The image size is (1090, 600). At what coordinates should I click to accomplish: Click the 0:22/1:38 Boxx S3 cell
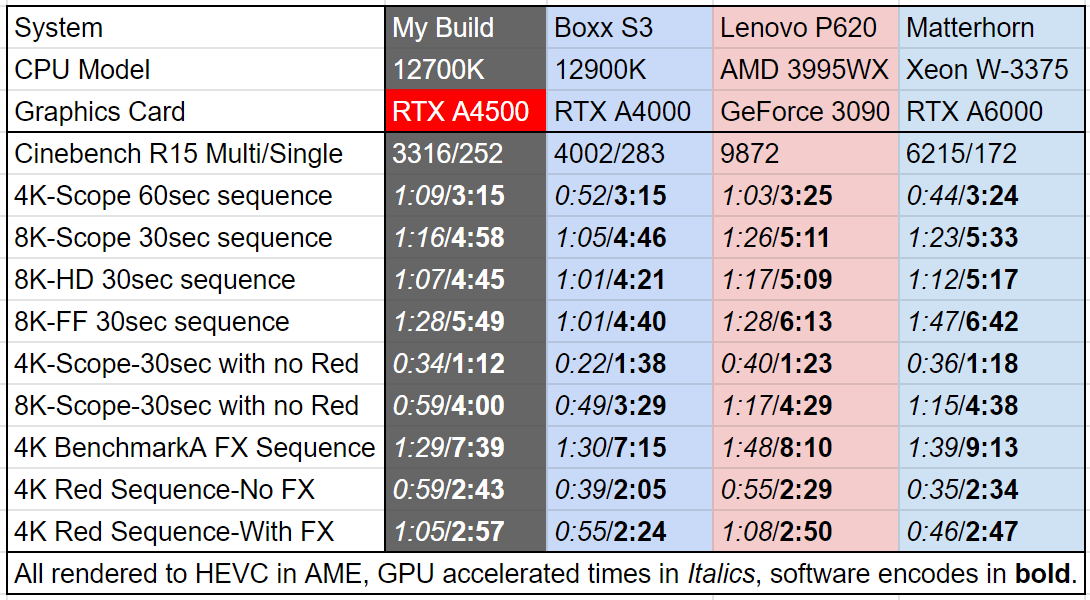[x=630, y=363]
